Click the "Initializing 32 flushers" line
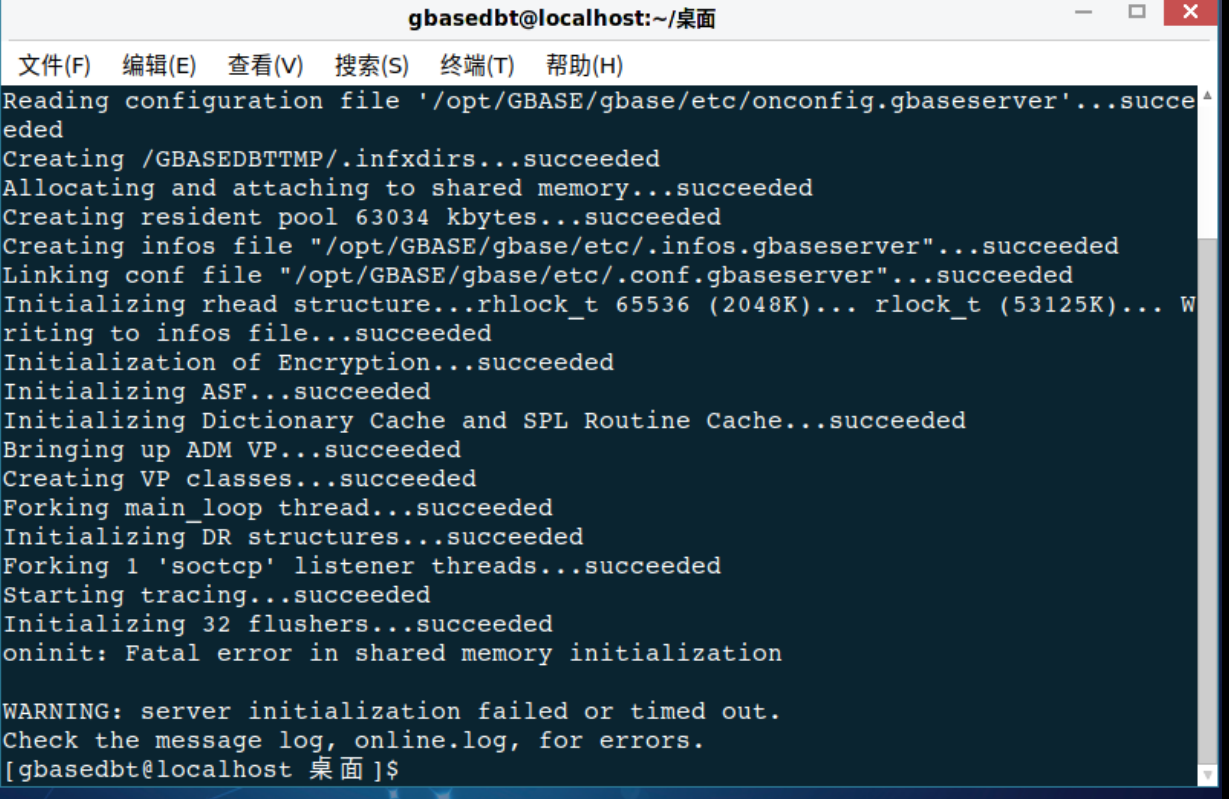 tap(277, 625)
